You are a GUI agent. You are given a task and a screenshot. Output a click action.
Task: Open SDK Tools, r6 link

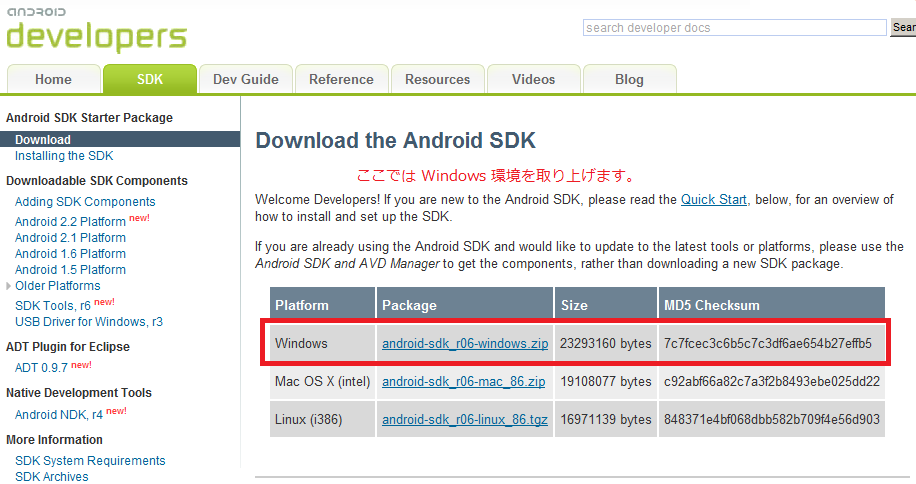53,306
